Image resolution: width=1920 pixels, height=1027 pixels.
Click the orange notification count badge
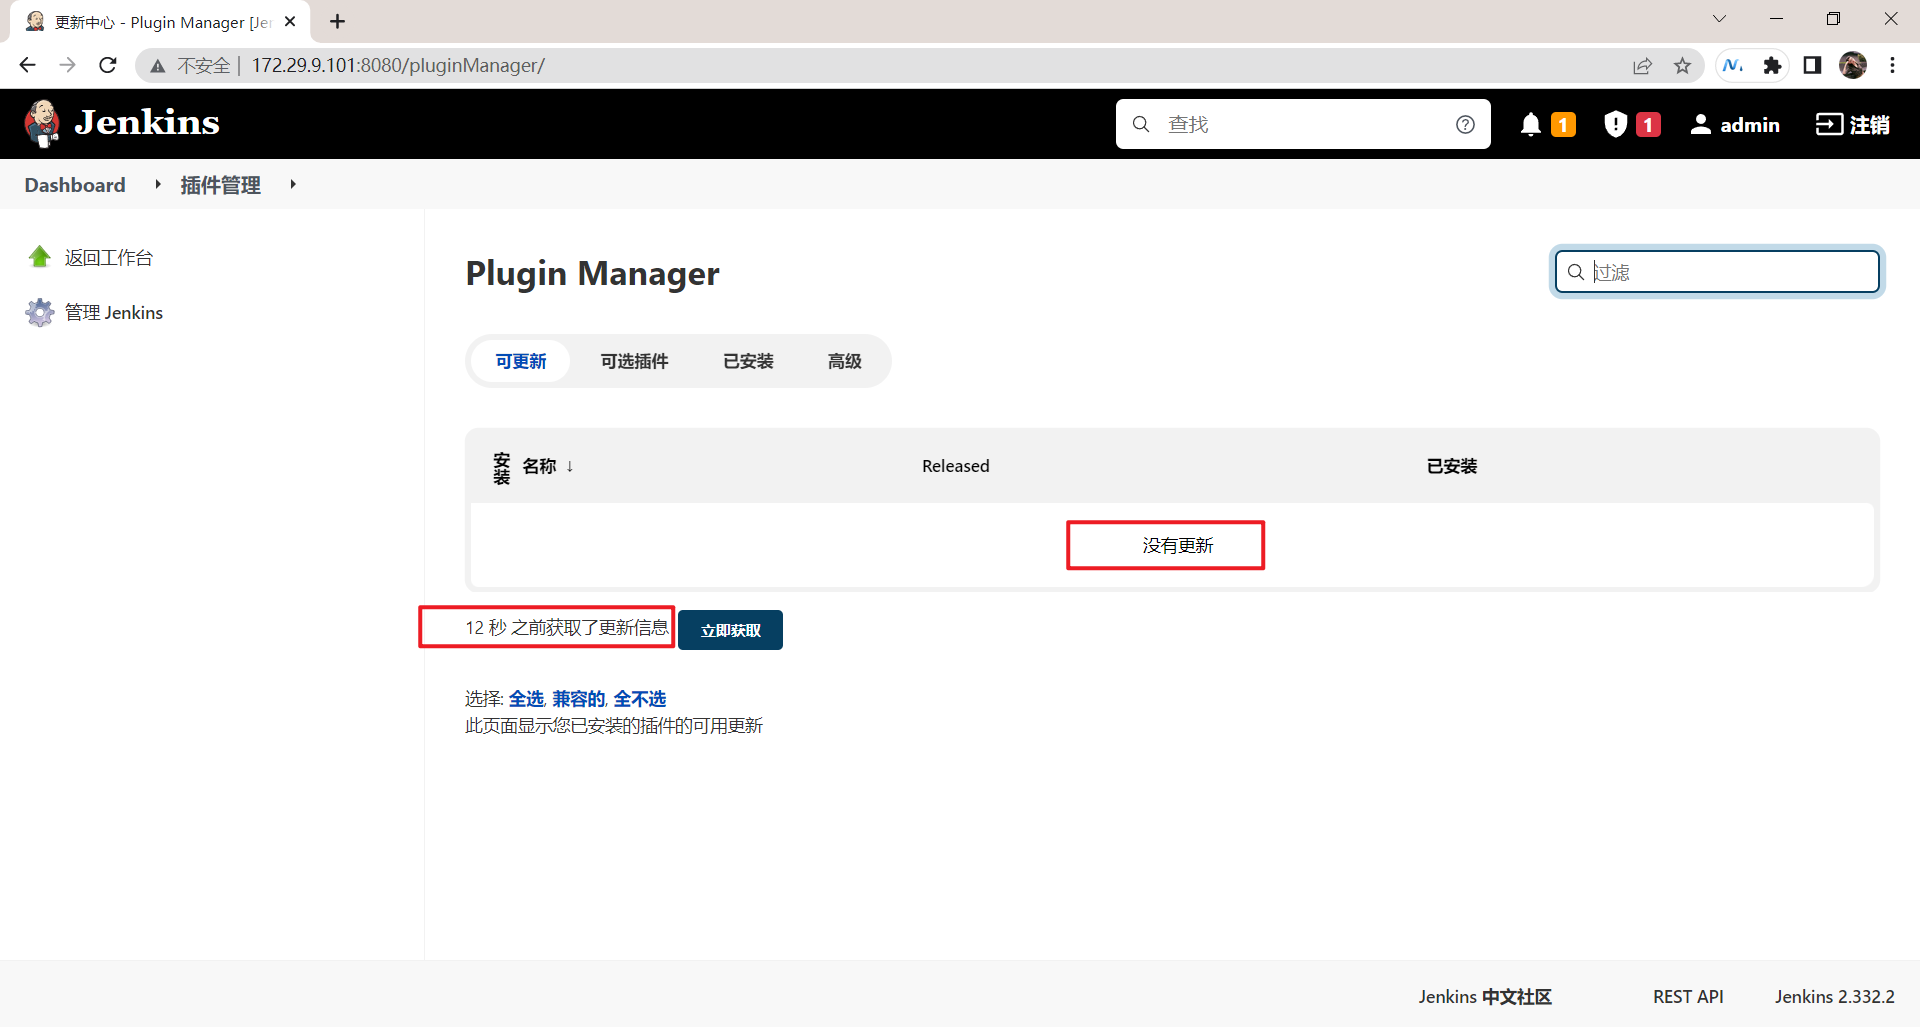[1563, 125]
